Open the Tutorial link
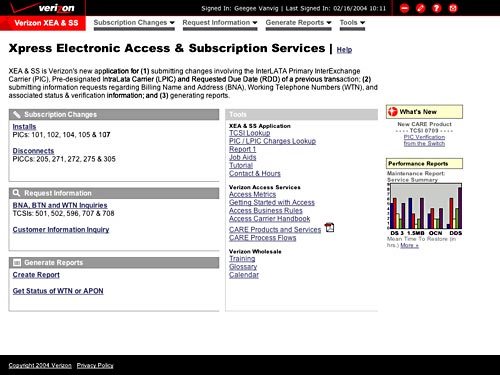Image resolution: width=500 pixels, height=375 pixels. point(241,165)
